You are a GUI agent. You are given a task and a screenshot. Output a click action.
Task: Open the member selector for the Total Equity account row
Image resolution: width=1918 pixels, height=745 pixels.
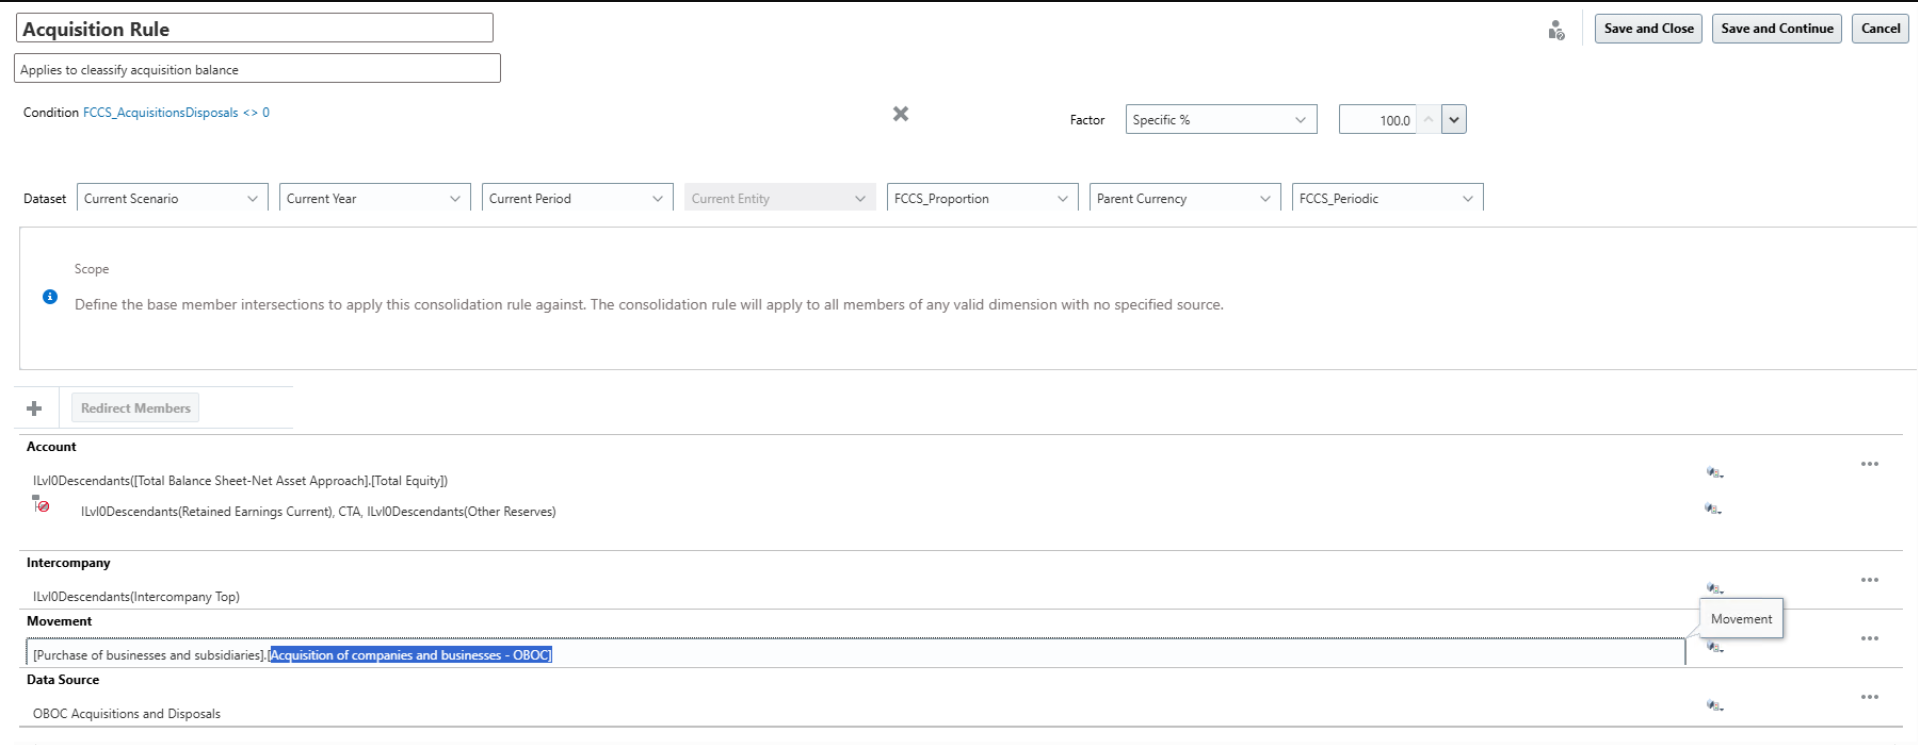[1714, 472]
